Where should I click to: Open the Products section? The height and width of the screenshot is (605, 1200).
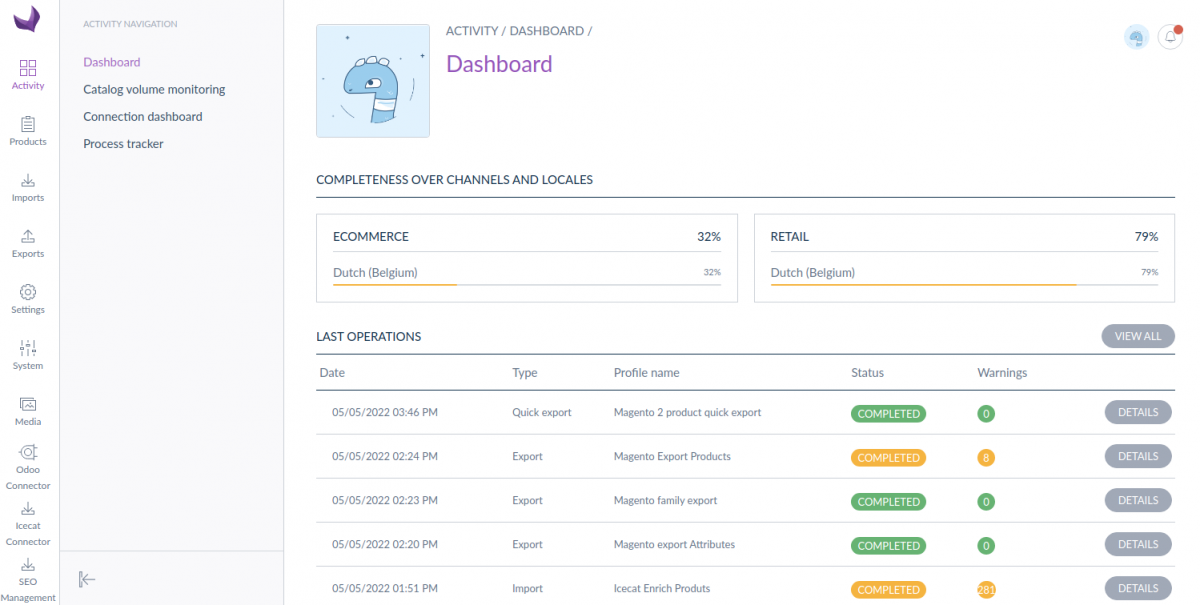tap(28, 131)
